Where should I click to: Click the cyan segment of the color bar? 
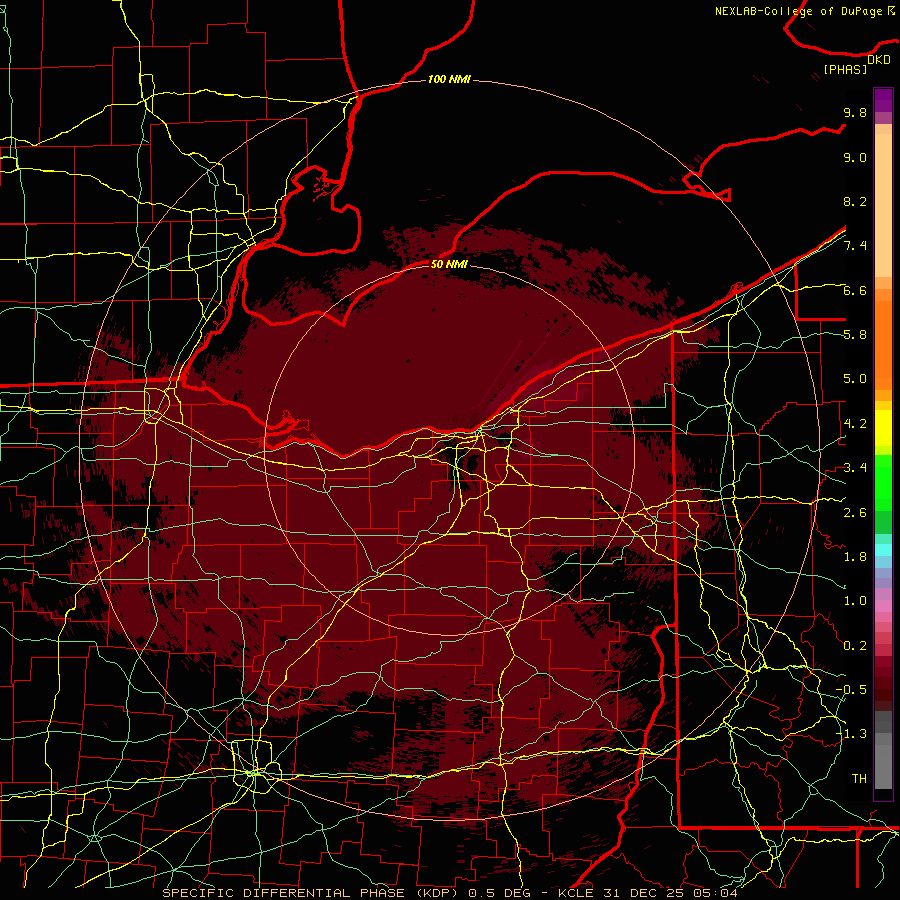click(x=883, y=550)
